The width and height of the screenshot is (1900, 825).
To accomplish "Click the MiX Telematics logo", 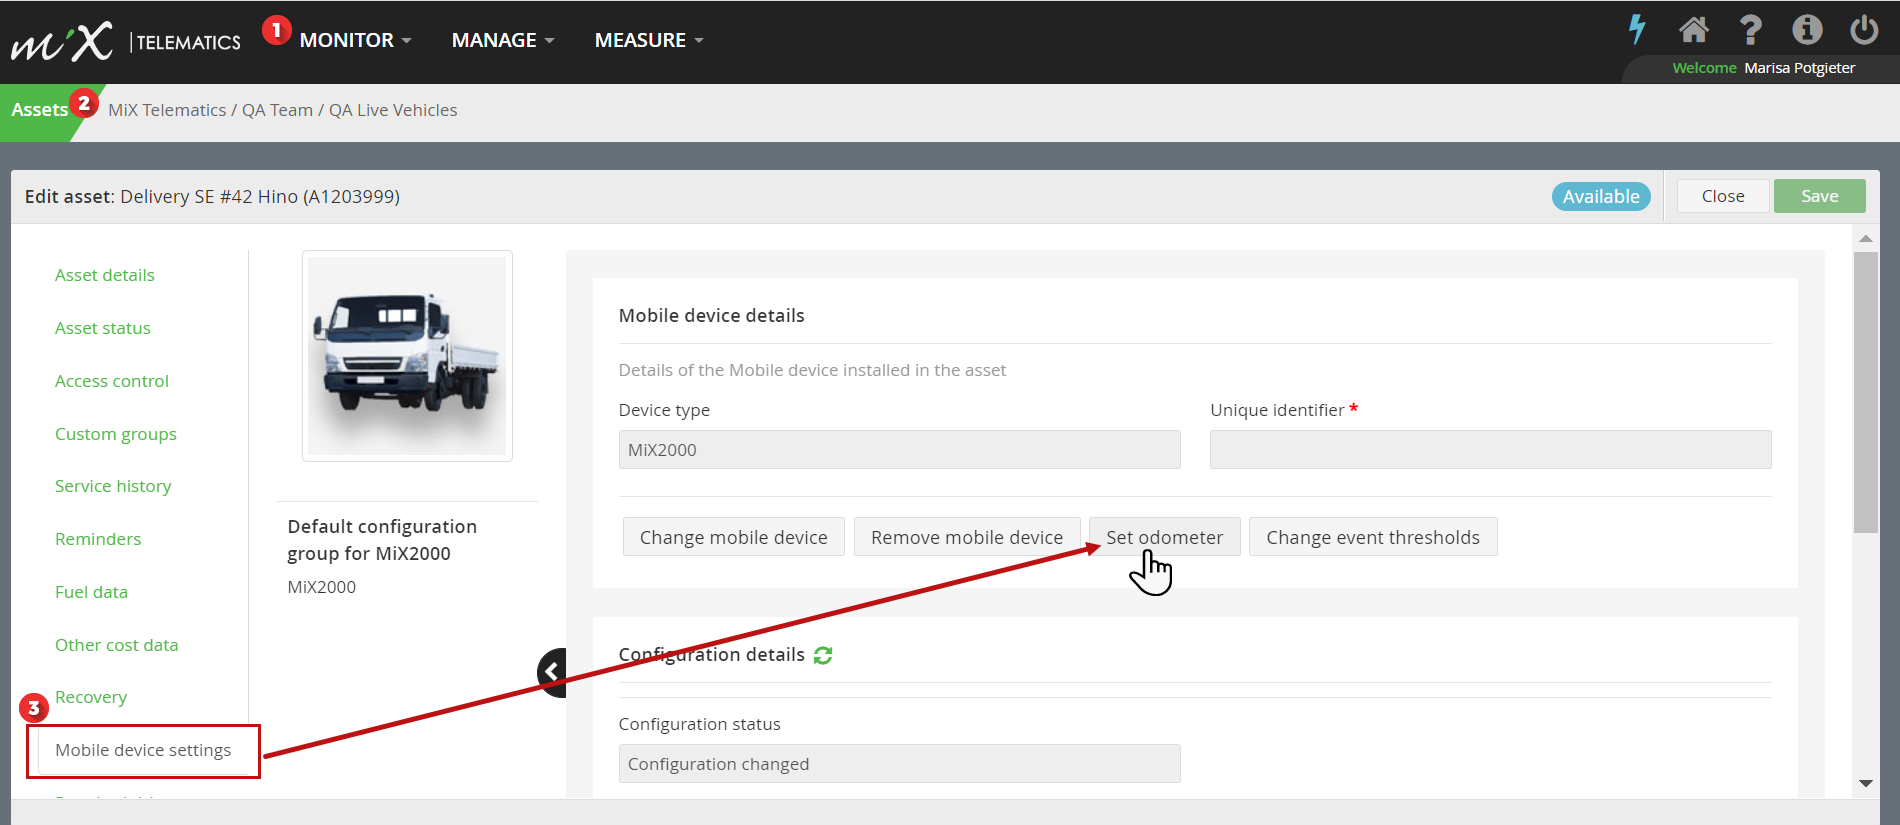I will click(x=125, y=41).
